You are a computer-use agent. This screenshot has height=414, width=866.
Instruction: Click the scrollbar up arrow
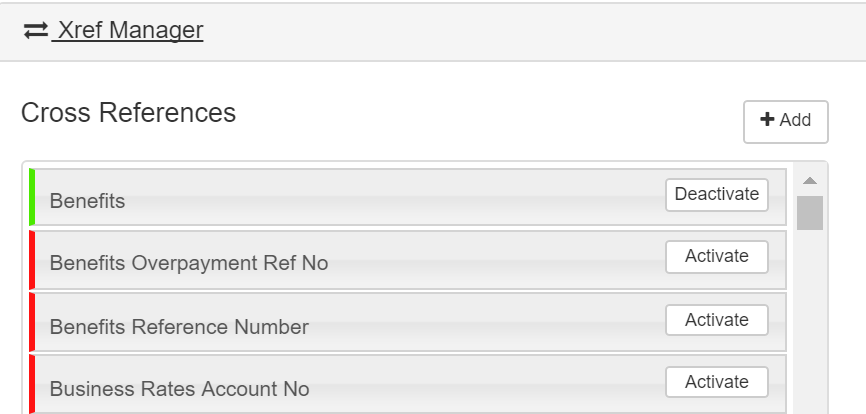(x=810, y=181)
